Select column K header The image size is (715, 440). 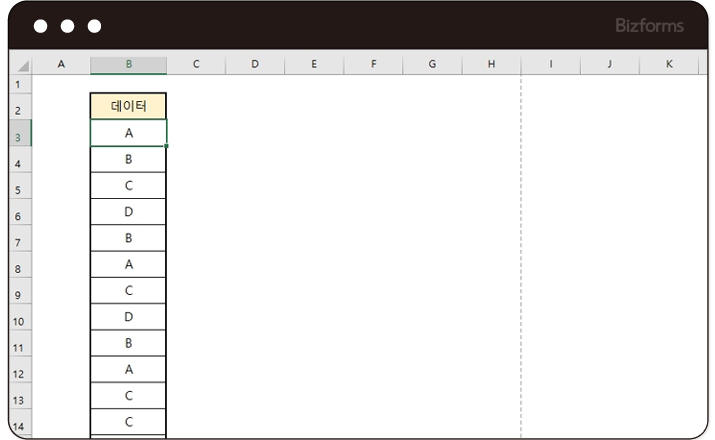click(x=669, y=64)
